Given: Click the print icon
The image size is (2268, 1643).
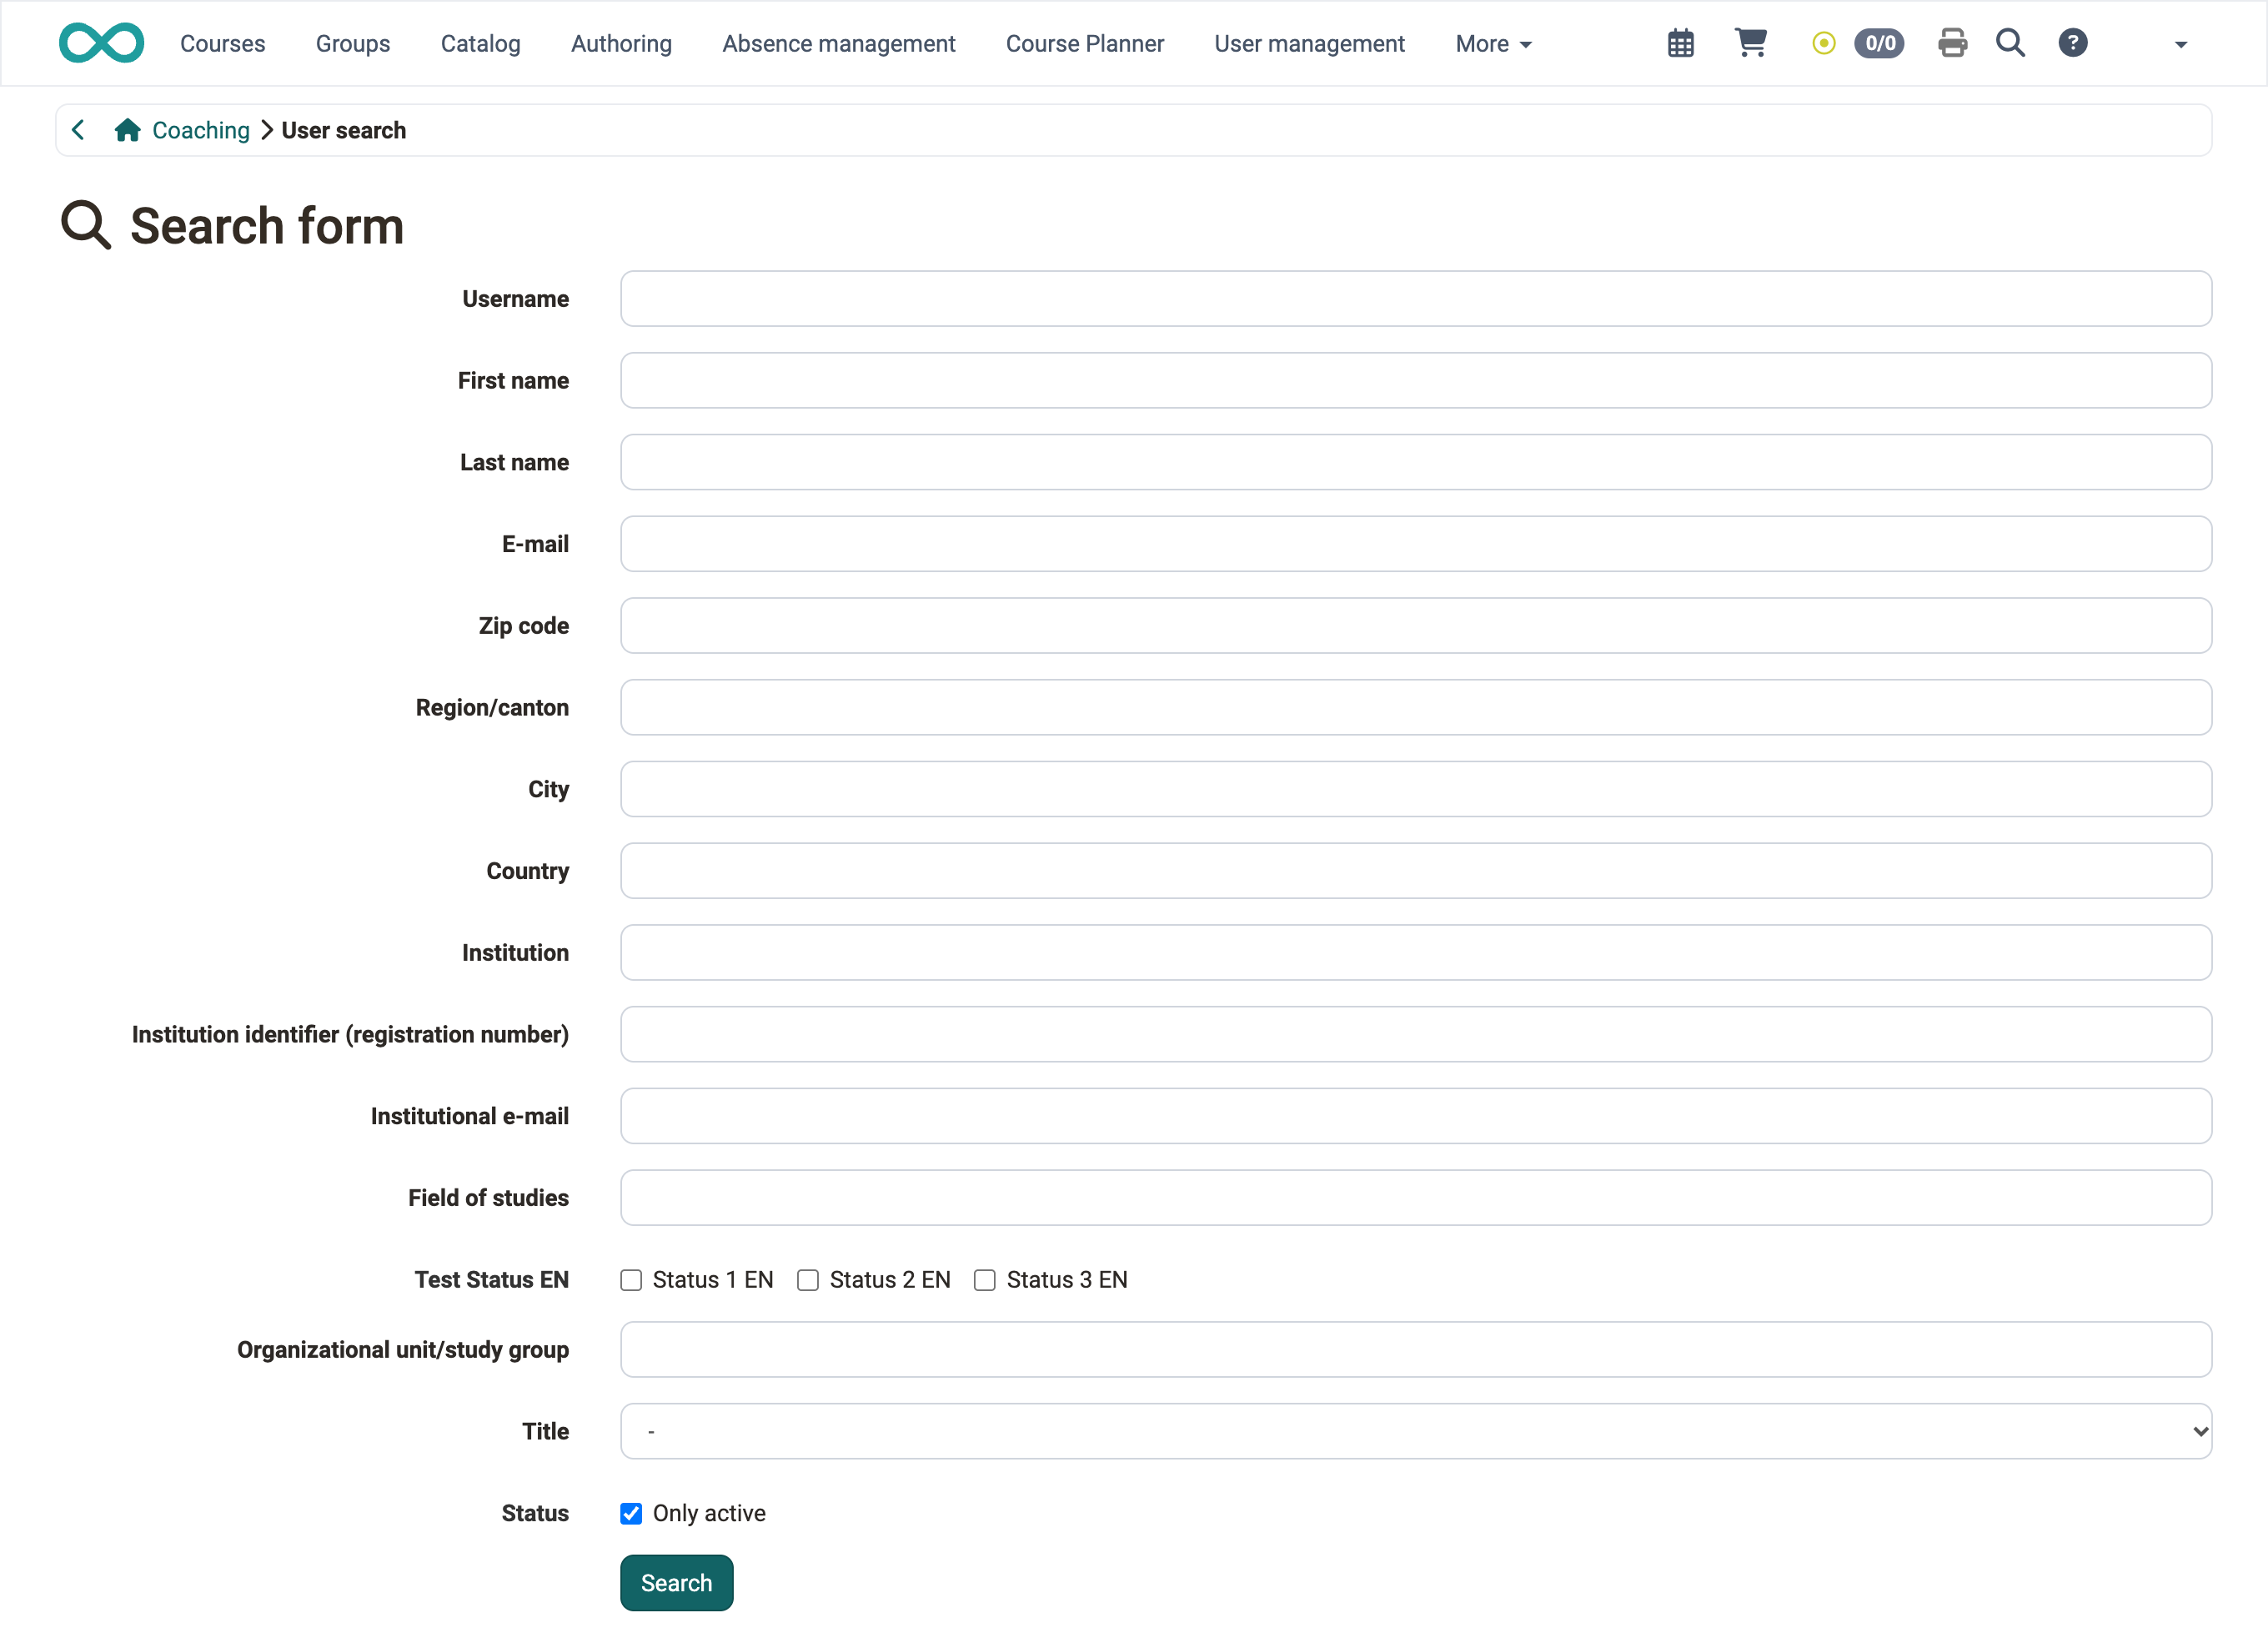Looking at the screenshot, I should (1952, 43).
